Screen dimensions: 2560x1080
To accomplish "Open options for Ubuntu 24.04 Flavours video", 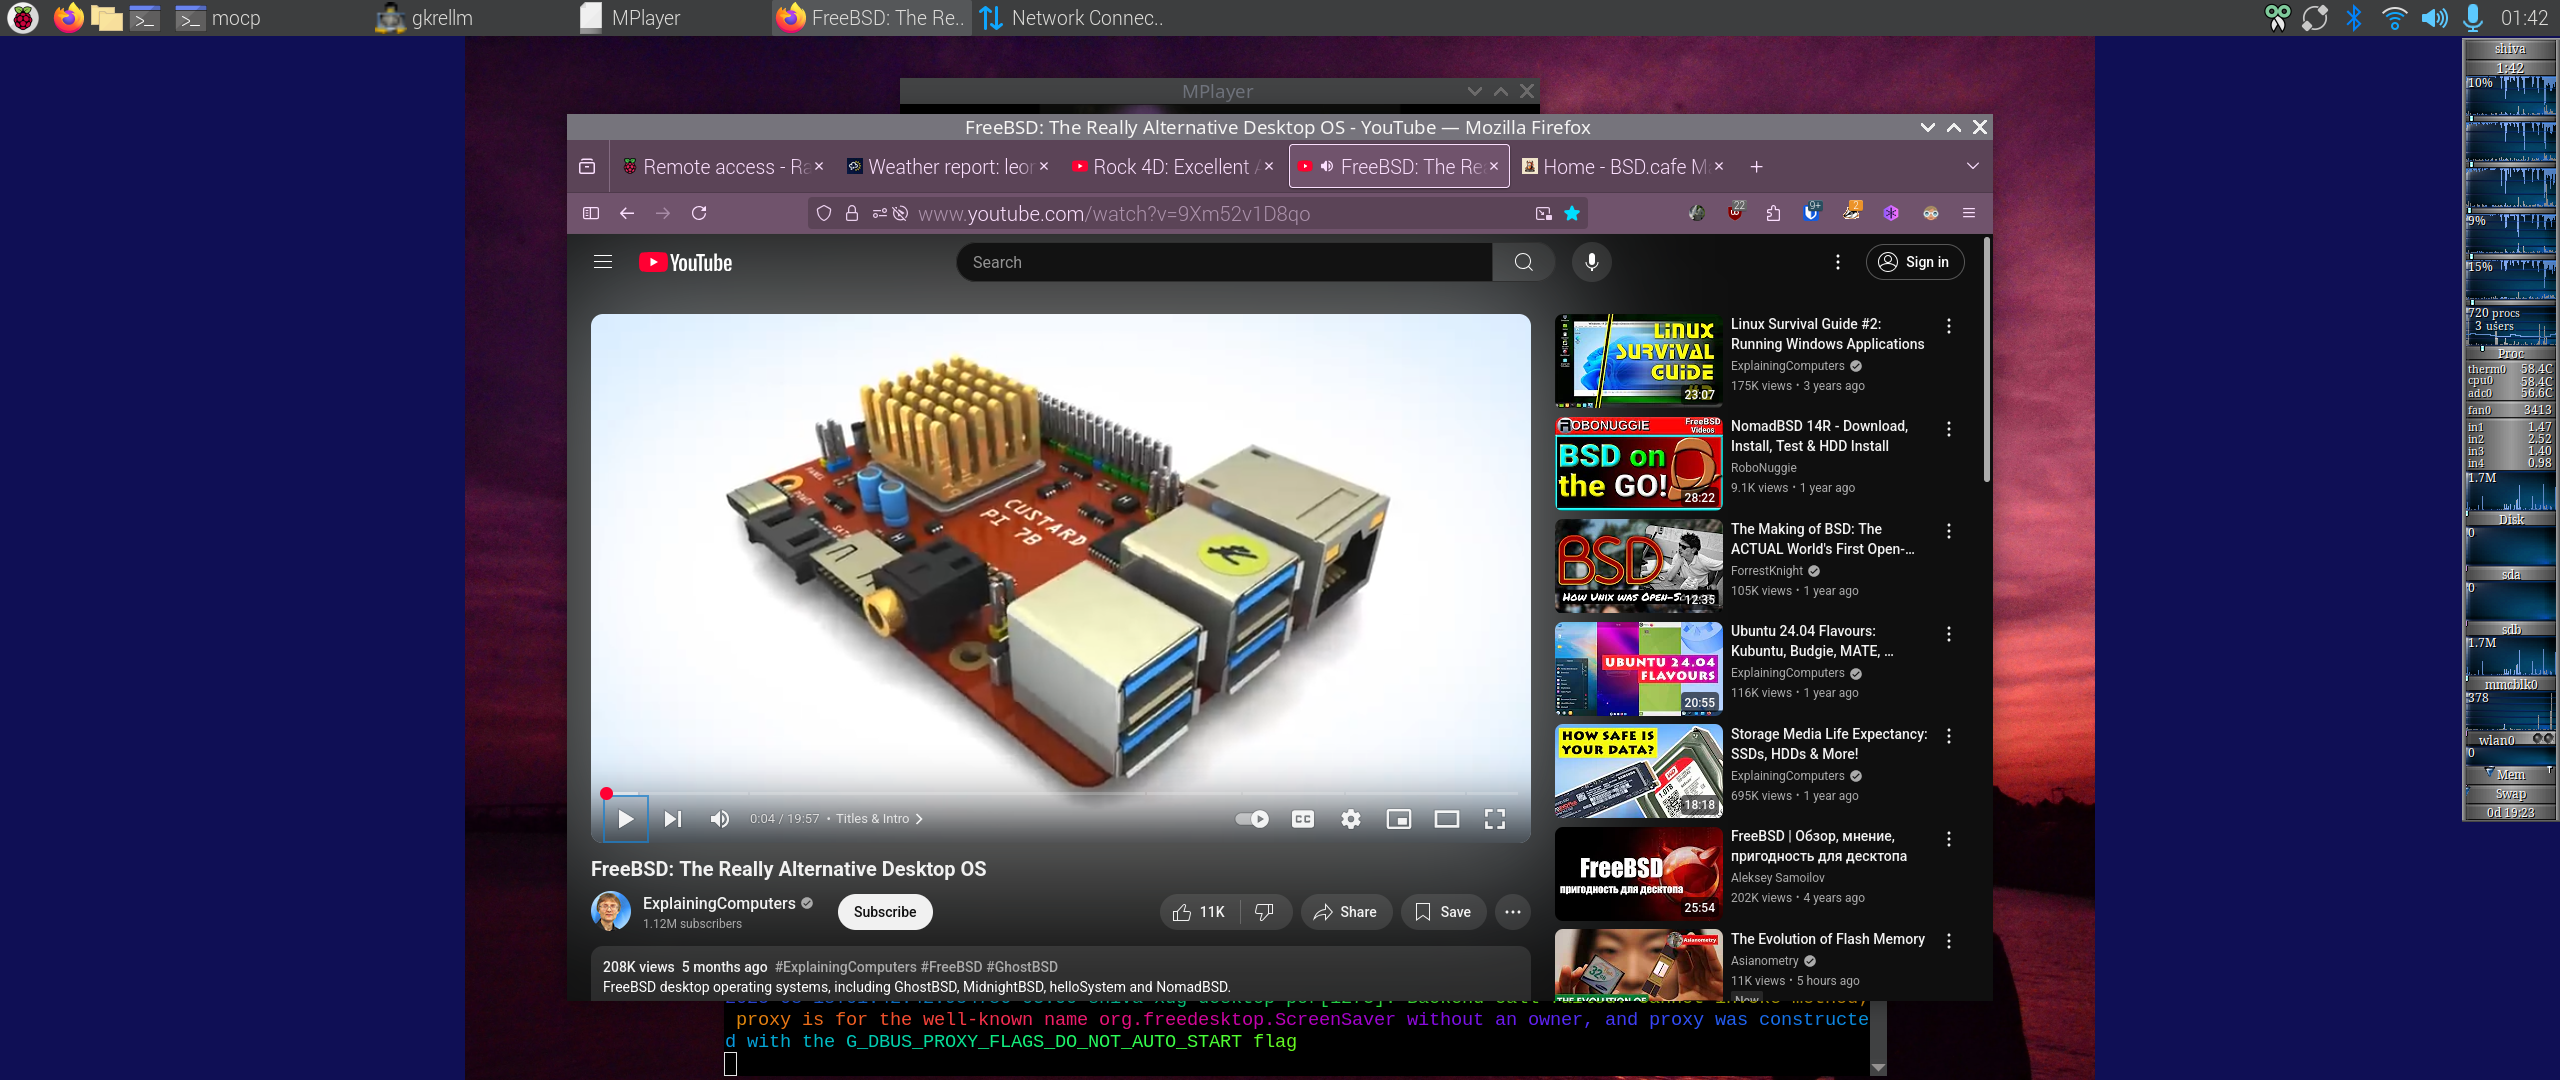I will pos(1949,634).
